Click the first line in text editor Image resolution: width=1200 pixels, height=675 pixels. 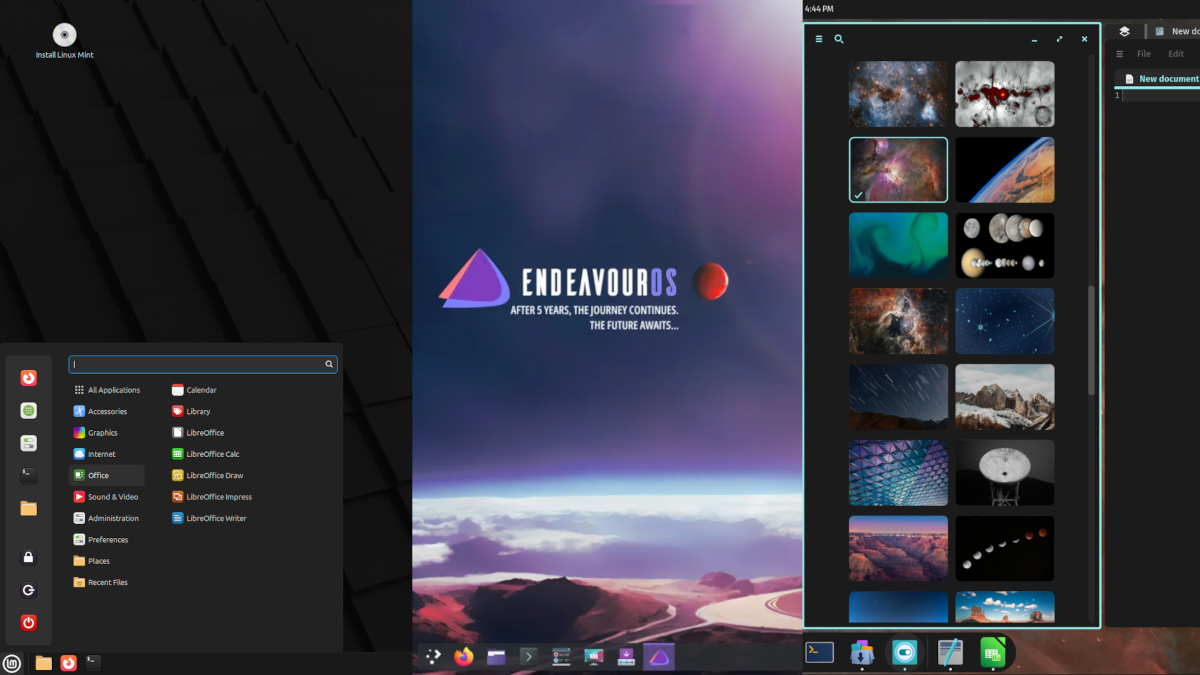(1162, 96)
